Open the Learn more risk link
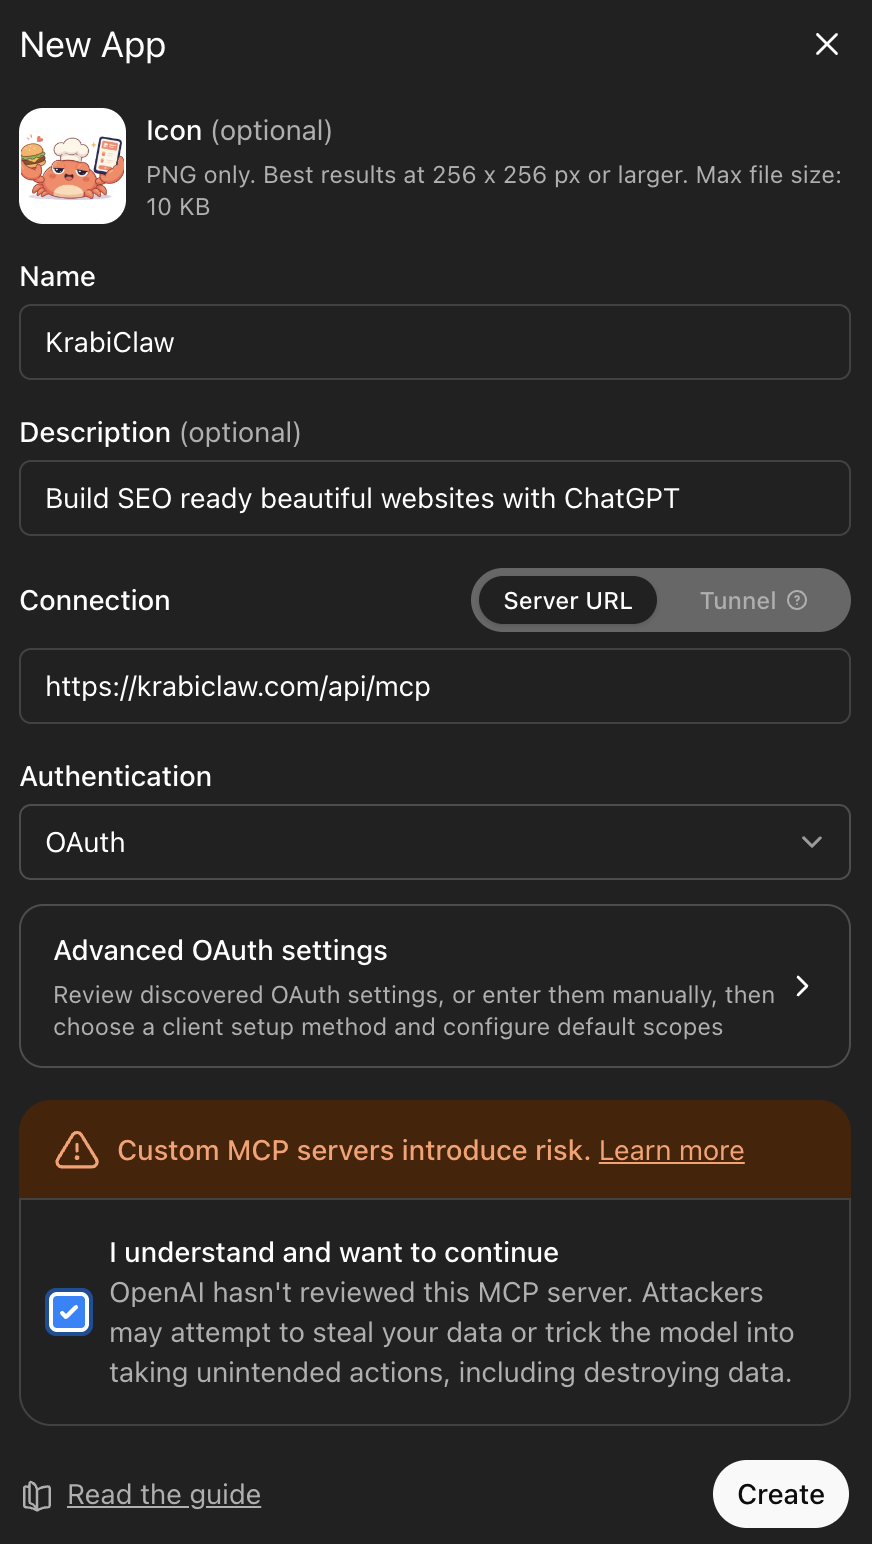Viewport: 872px width, 1544px height. click(671, 1150)
